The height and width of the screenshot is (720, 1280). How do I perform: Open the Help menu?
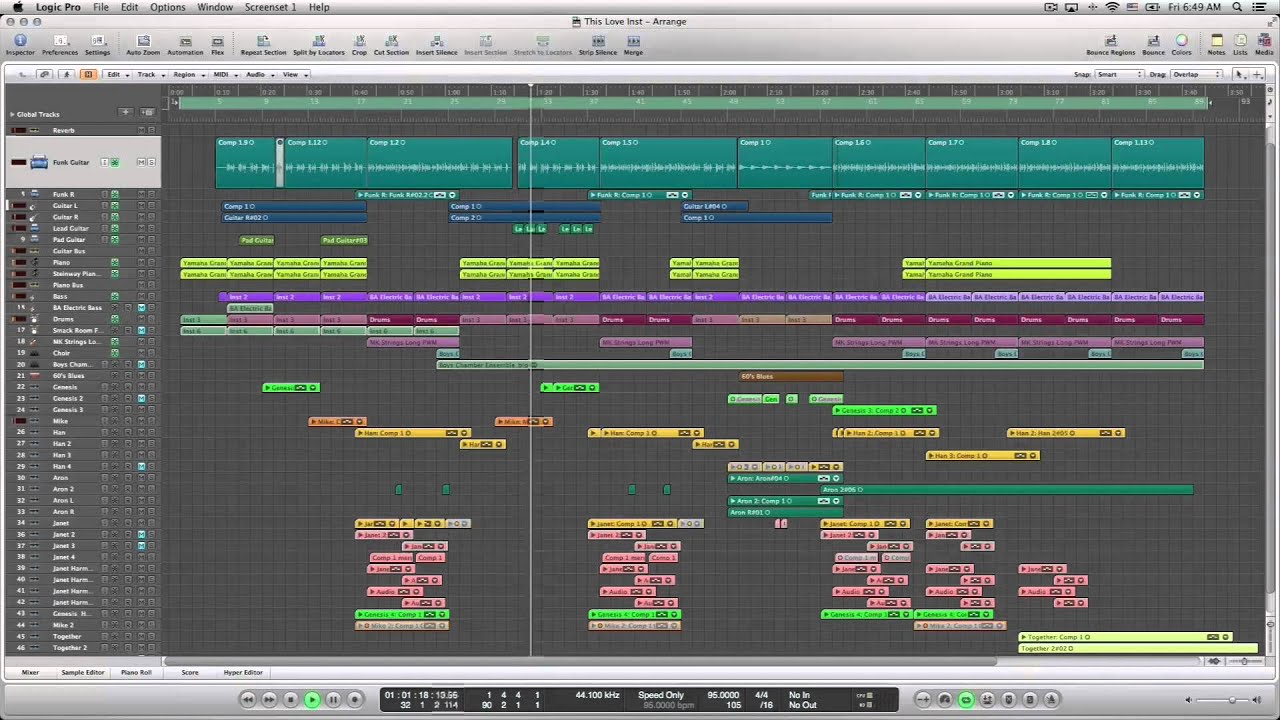(x=319, y=7)
